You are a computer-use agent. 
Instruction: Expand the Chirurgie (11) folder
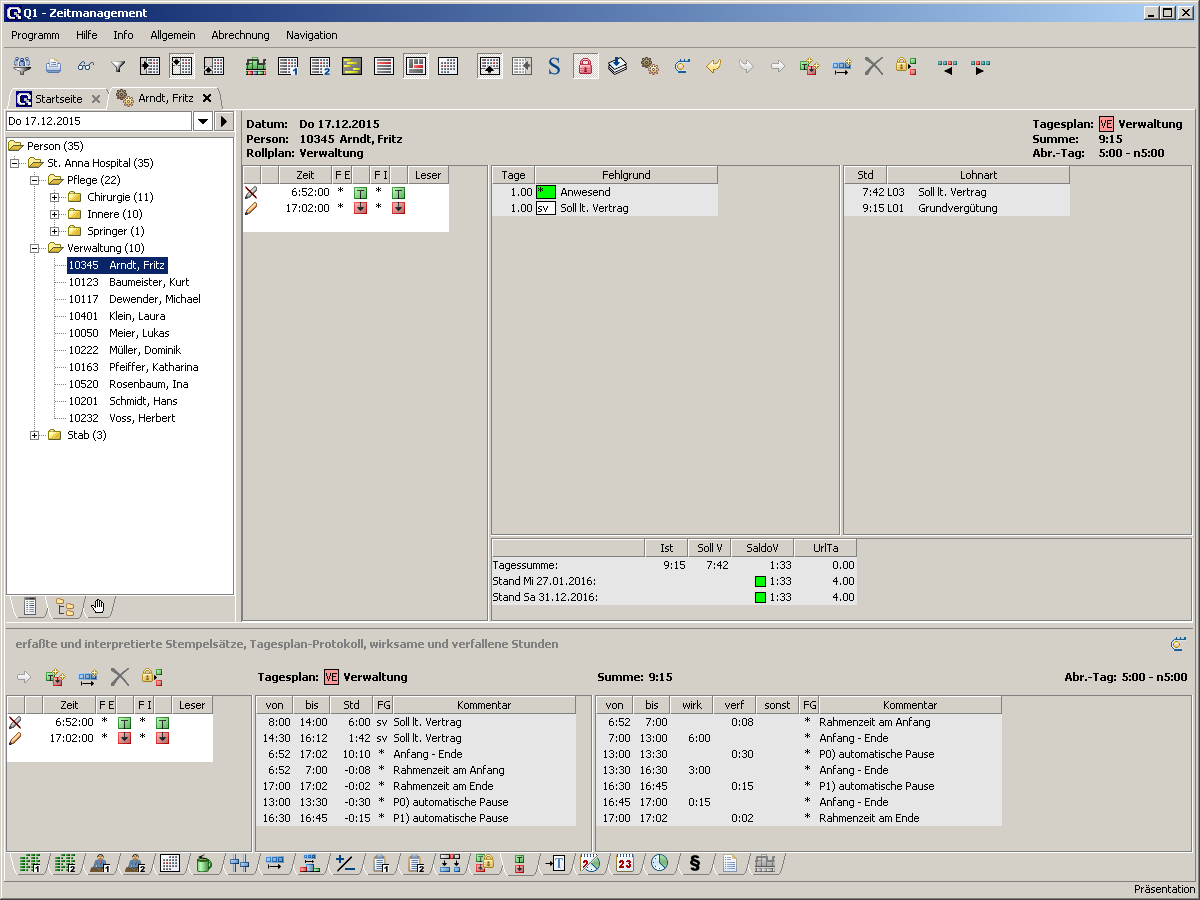(x=56, y=197)
